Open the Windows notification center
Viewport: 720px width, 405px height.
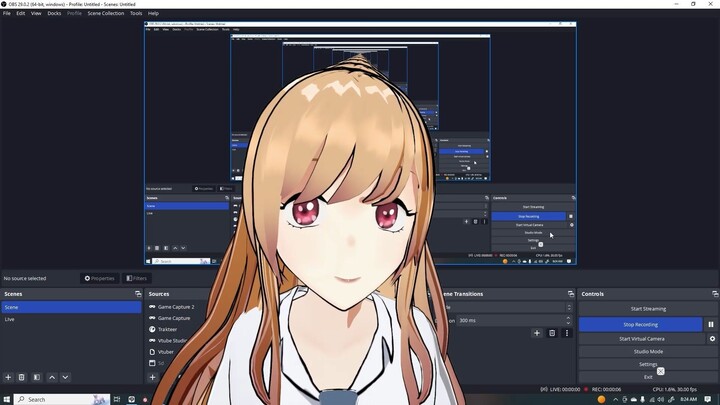[x=708, y=399]
